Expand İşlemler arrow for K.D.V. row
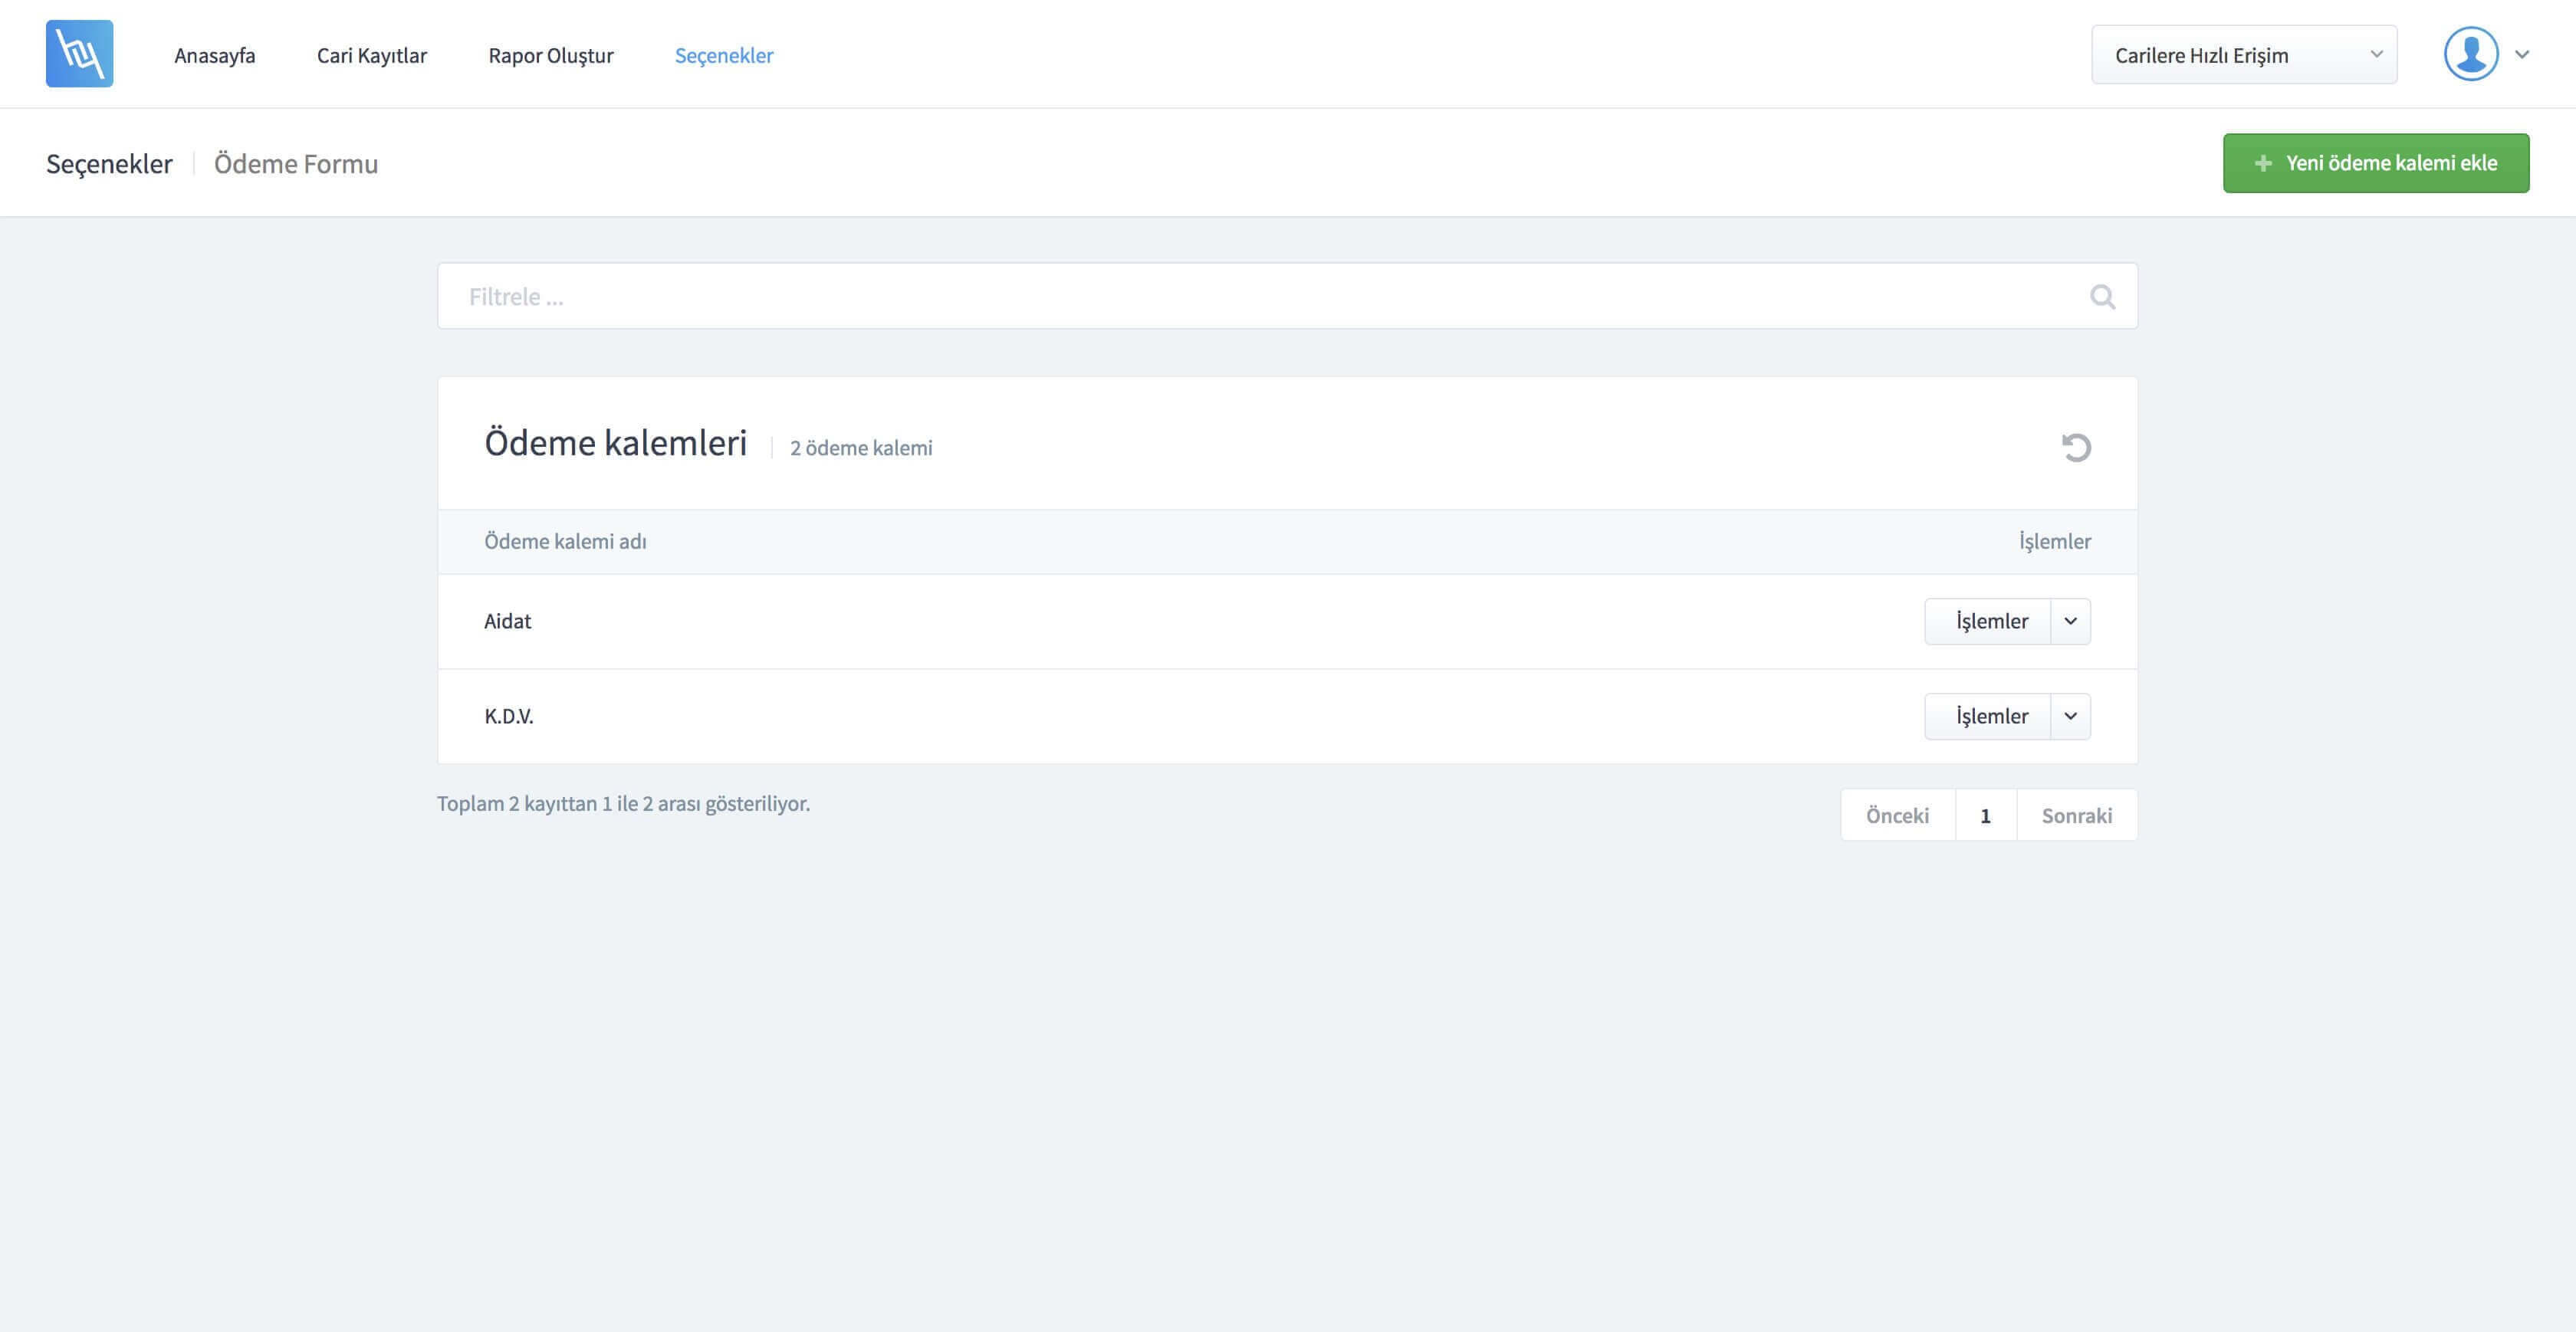The width and height of the screenshot is (2576, 1332). coord(2070,716)
